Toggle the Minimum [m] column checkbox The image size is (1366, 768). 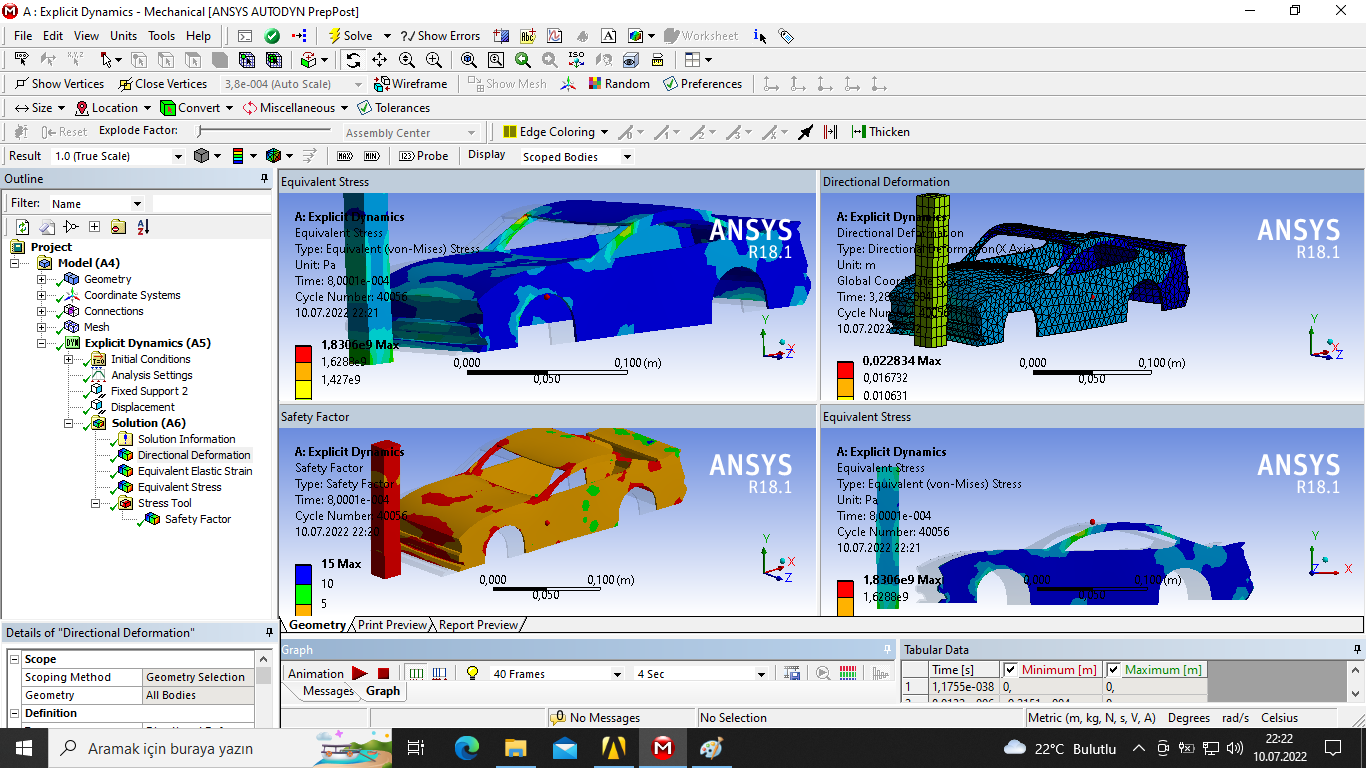(x=1010, y=670)
